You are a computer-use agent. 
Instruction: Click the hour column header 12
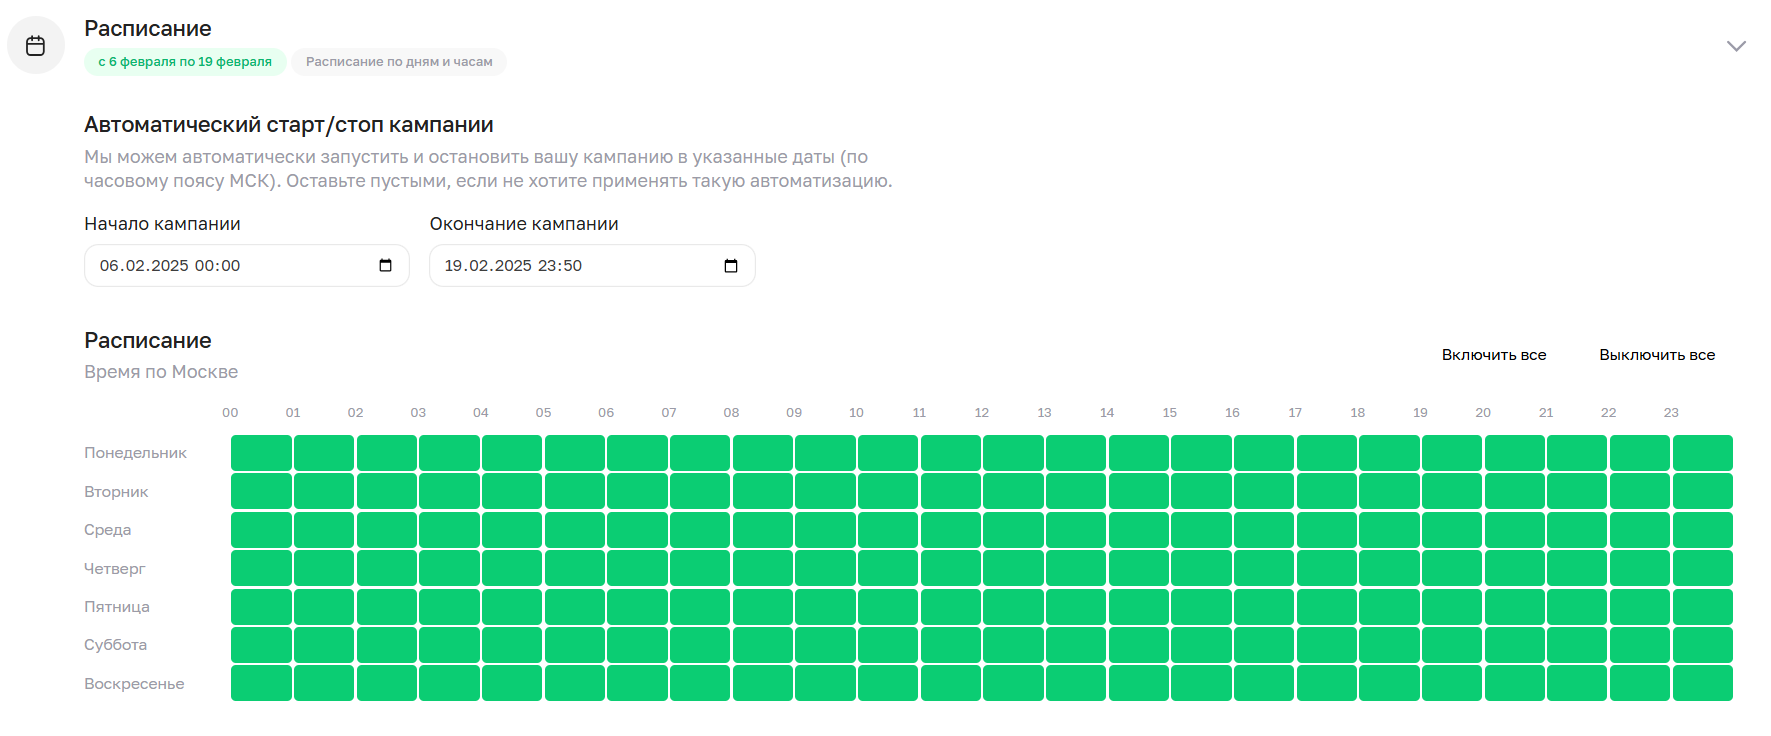pyautogui.click(x=982, y=413)
